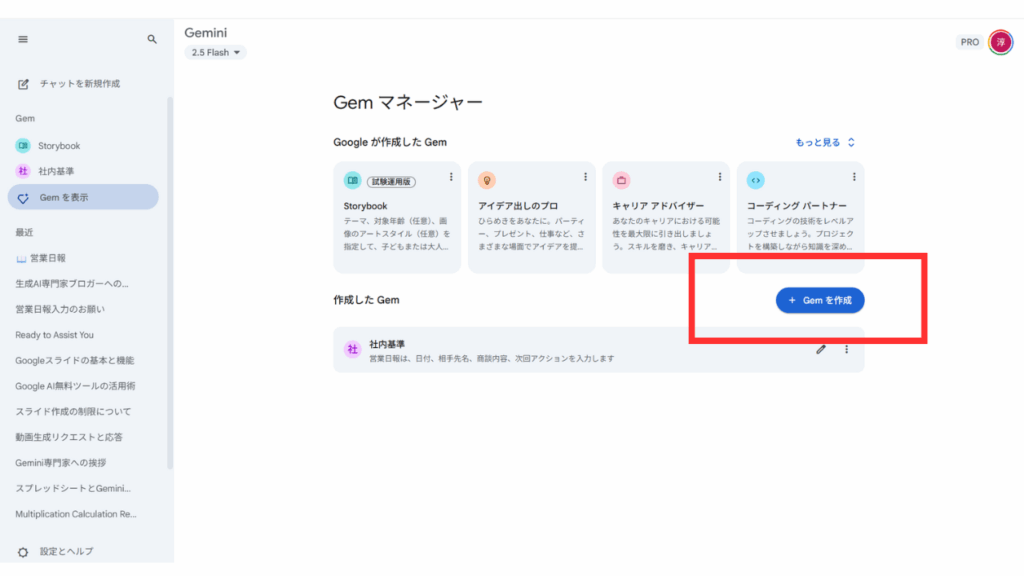Click the Storybook Gem icon in sidebar
The image size is (1024, 576).
[x=23, y=146]
